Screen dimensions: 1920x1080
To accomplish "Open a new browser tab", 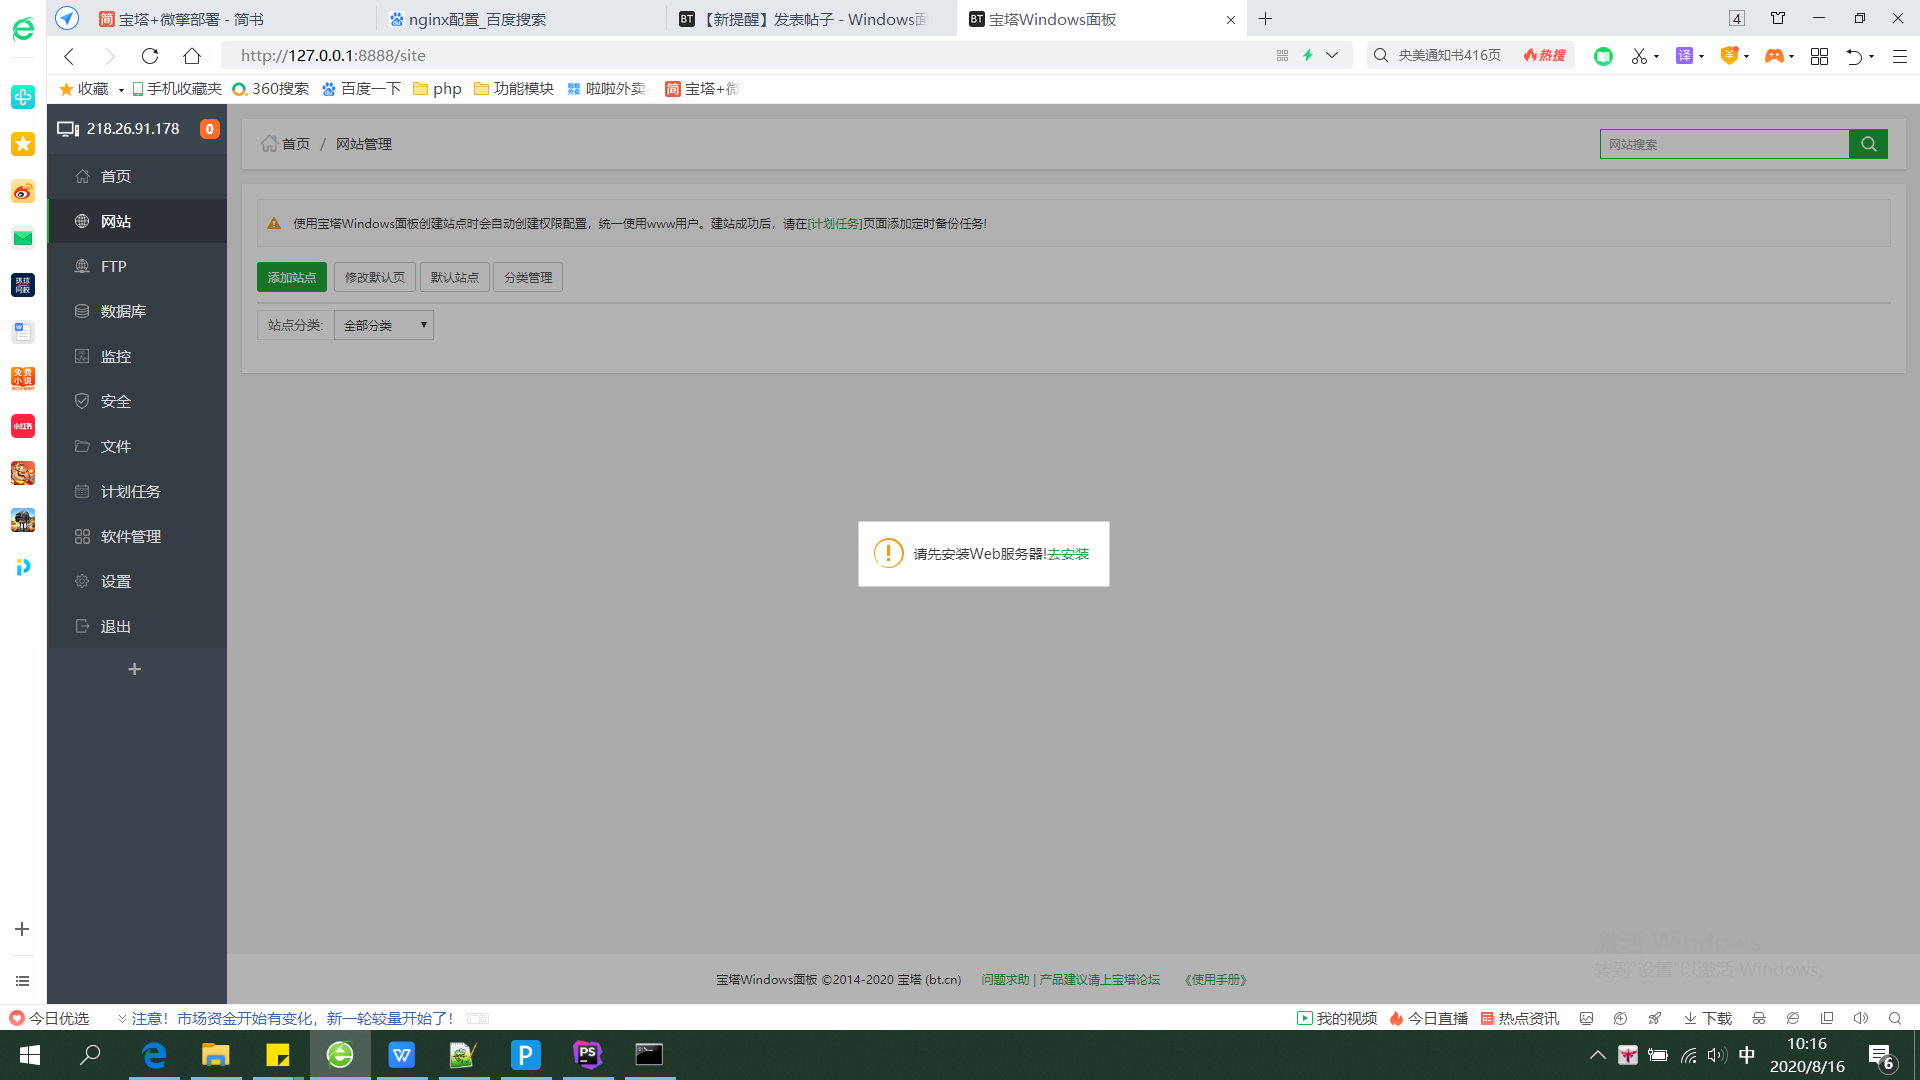I will tap(1265, 19).
